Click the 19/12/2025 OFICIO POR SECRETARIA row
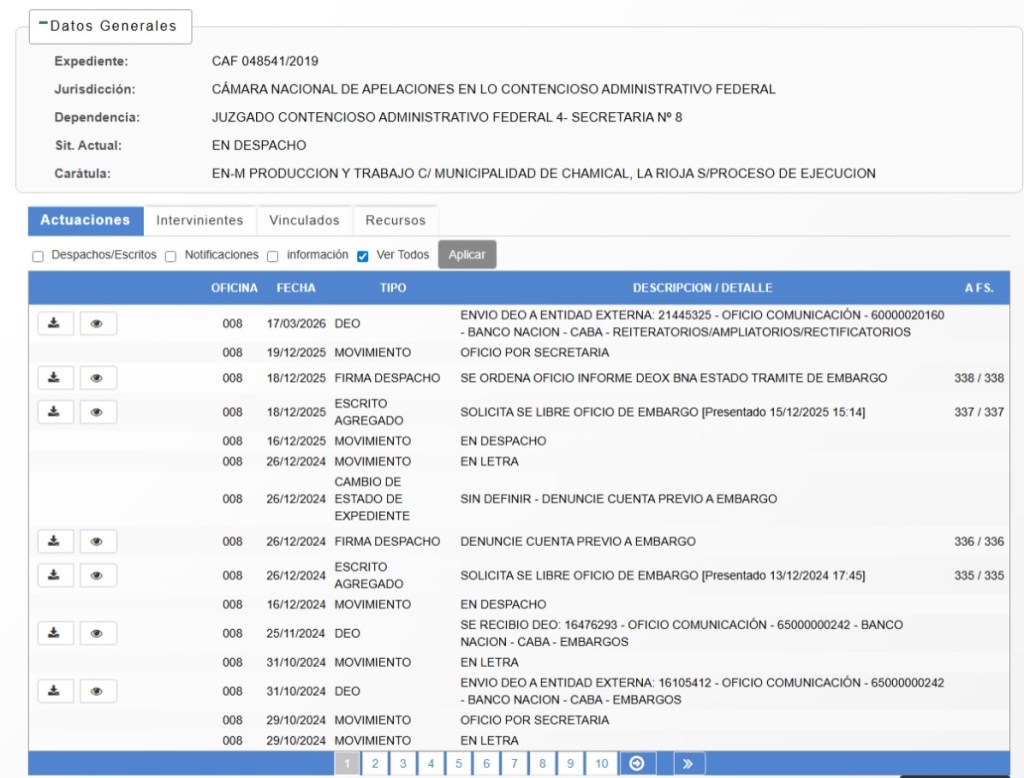The width and height of the screenshot is (1024, 778). pyautogui.click(x=519, y=352)
